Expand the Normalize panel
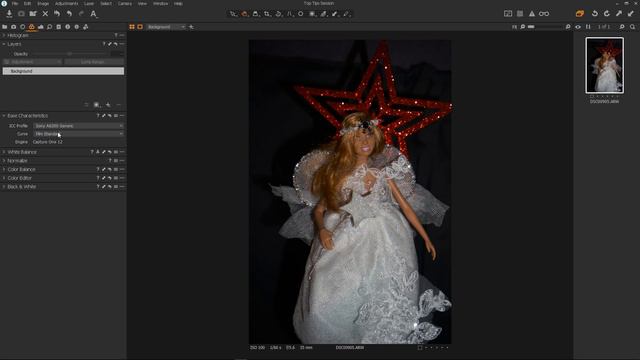This screenshot has width=640, height=360. (x=4, y=161)
